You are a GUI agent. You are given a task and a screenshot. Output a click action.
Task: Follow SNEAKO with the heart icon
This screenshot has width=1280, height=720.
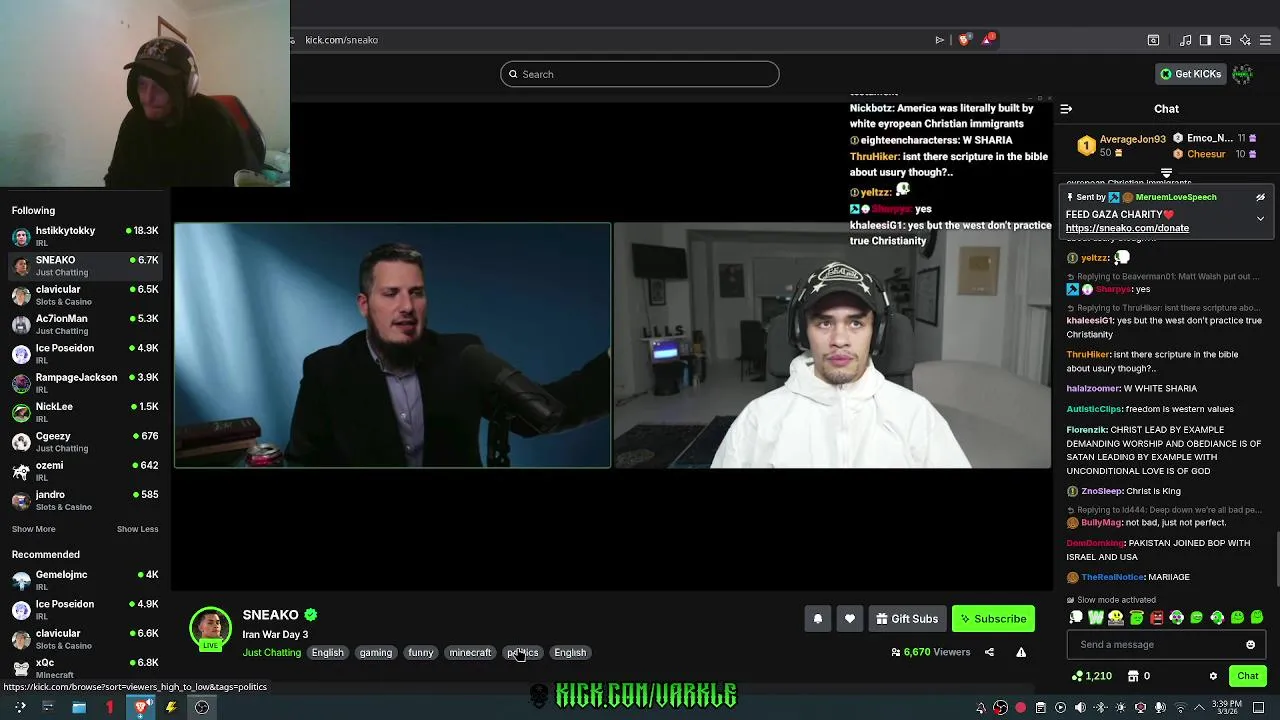tap(850, 619)
